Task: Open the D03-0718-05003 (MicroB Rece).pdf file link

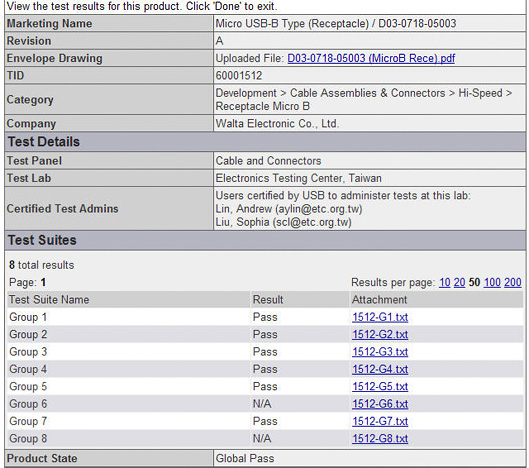Action: pyautogui.click(x=371, y=58)
